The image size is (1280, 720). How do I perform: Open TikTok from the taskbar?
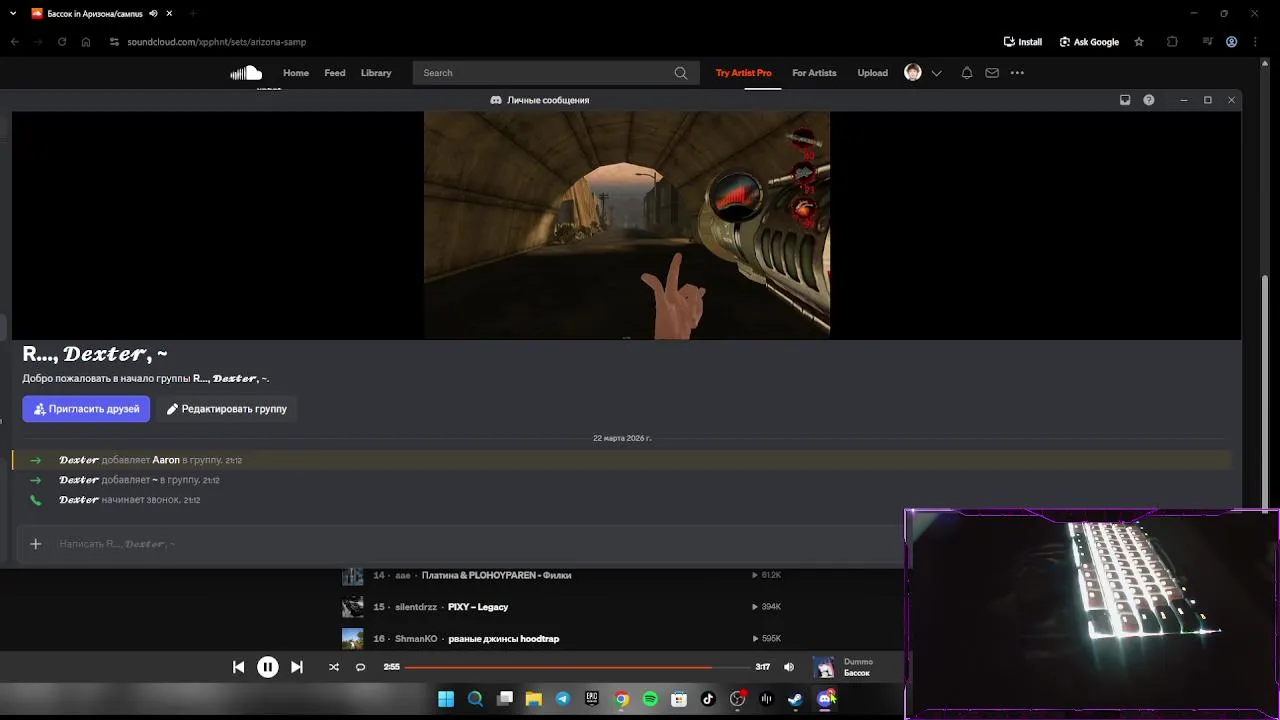pyautogui.click(x=708, y=699)
